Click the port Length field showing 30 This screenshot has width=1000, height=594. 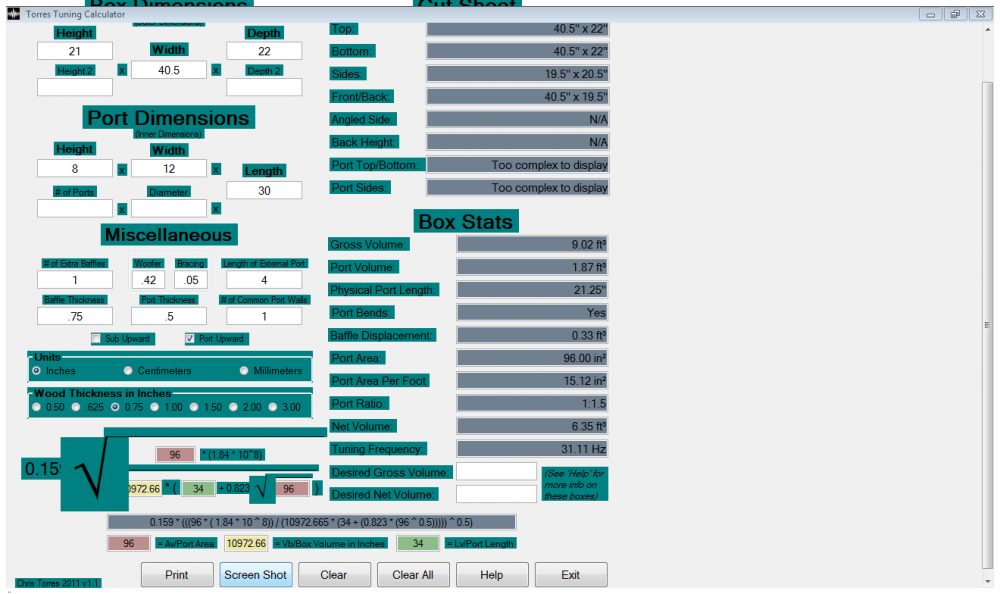point(264,190)
